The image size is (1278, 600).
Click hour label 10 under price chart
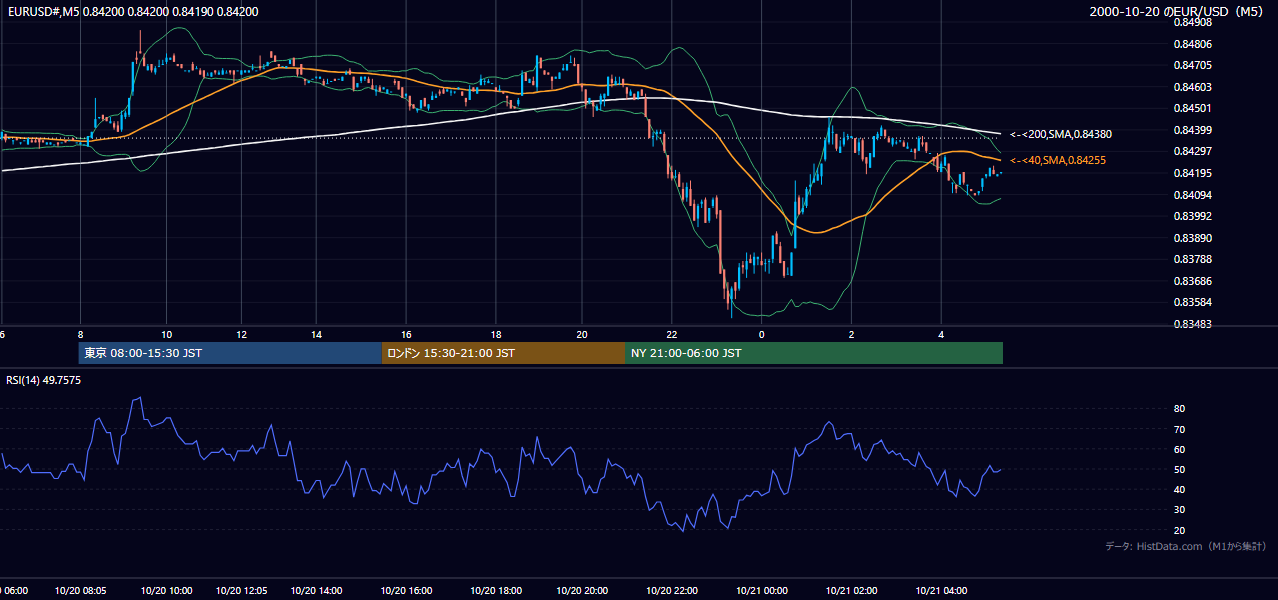(x=166, y=334)
